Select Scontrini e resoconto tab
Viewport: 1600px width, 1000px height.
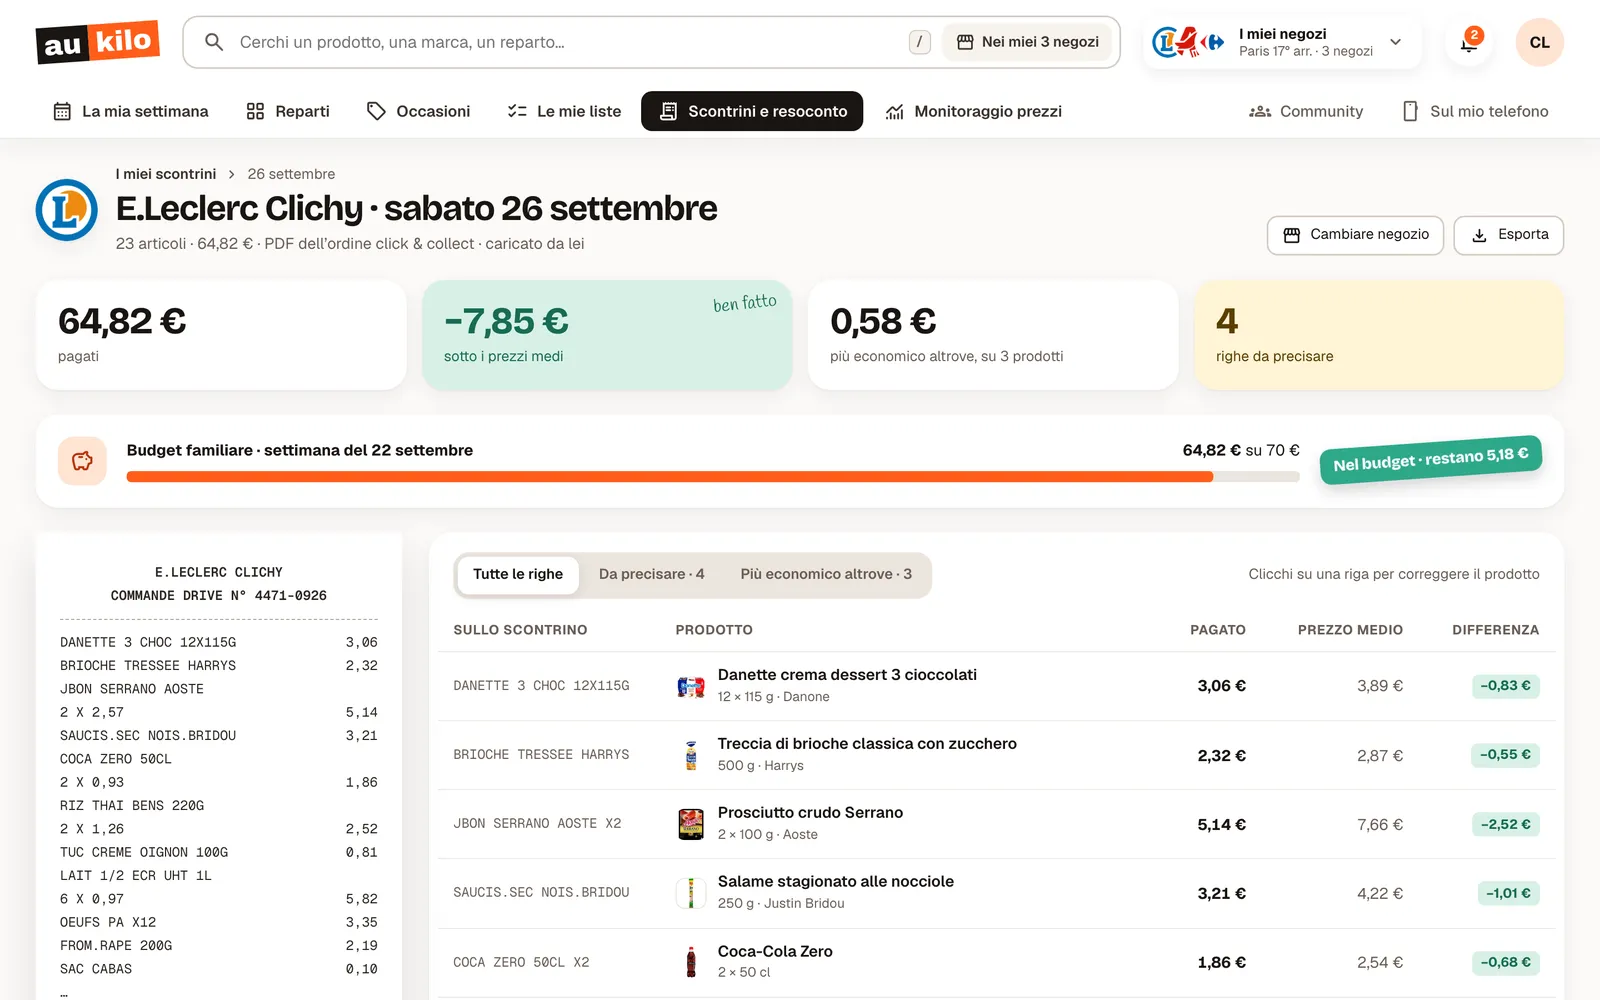pyautogui.click(x=752, y=111)
